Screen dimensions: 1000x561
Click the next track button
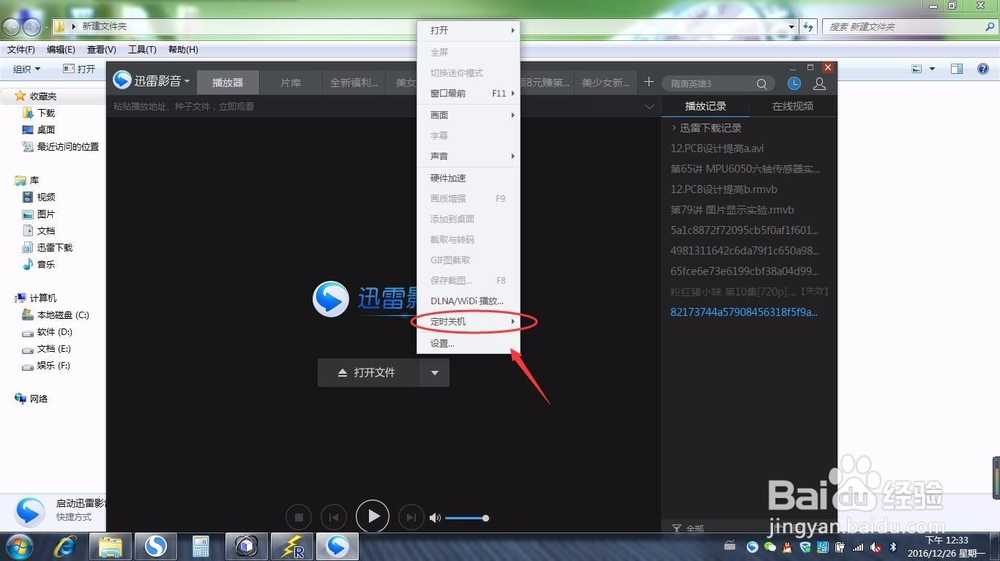point(411,518)
